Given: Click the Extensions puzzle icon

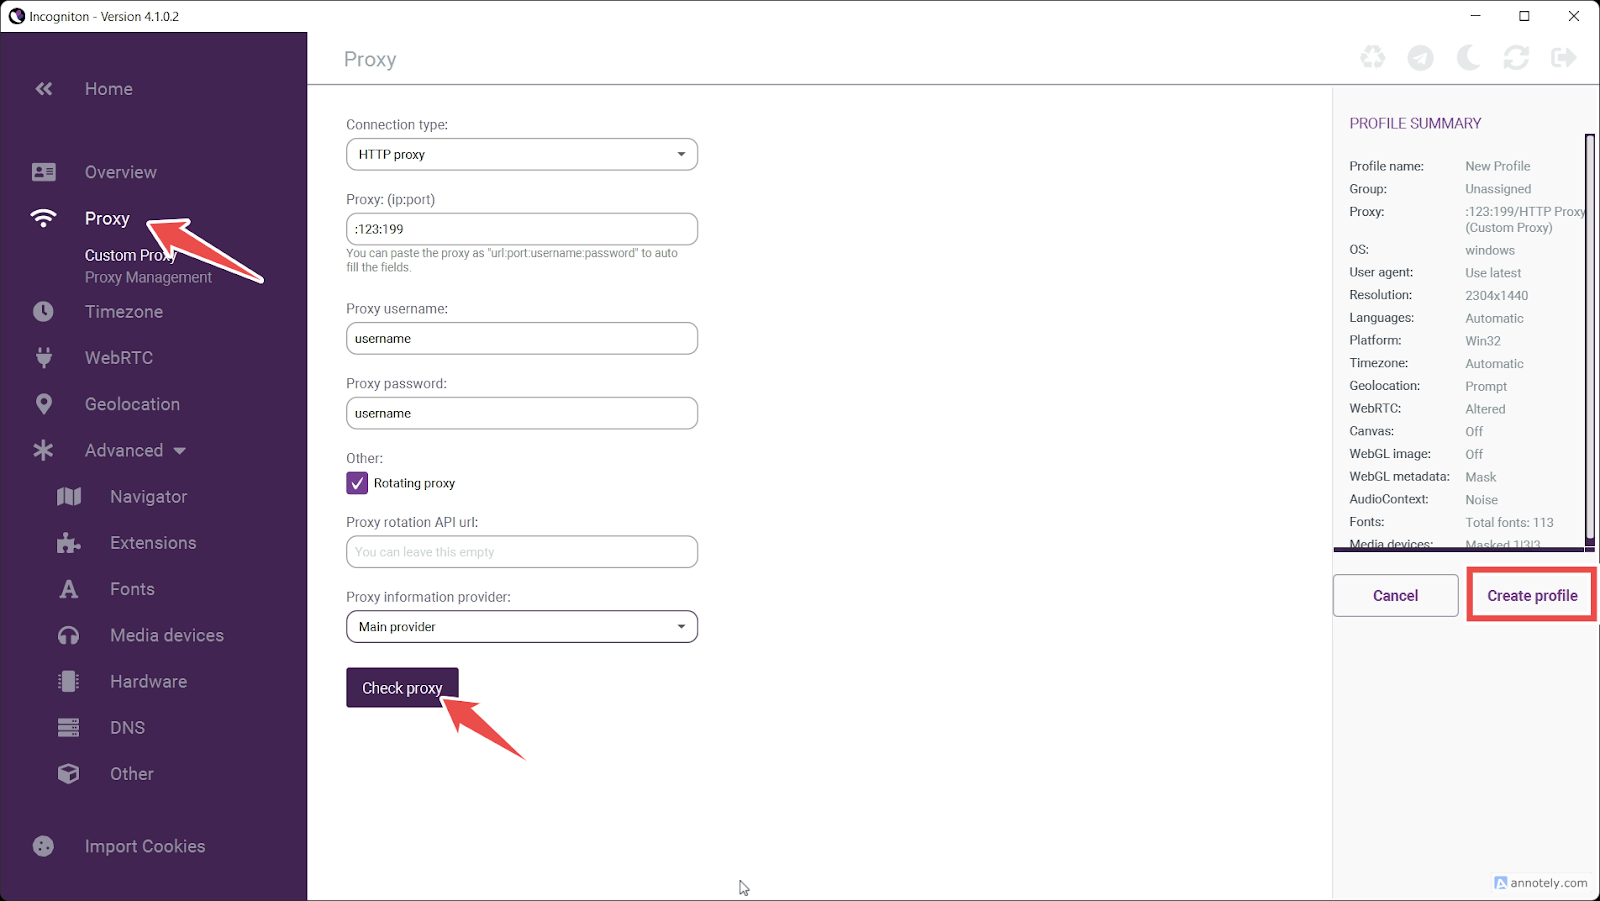Looking at the screenshot, I should (68, 543).
